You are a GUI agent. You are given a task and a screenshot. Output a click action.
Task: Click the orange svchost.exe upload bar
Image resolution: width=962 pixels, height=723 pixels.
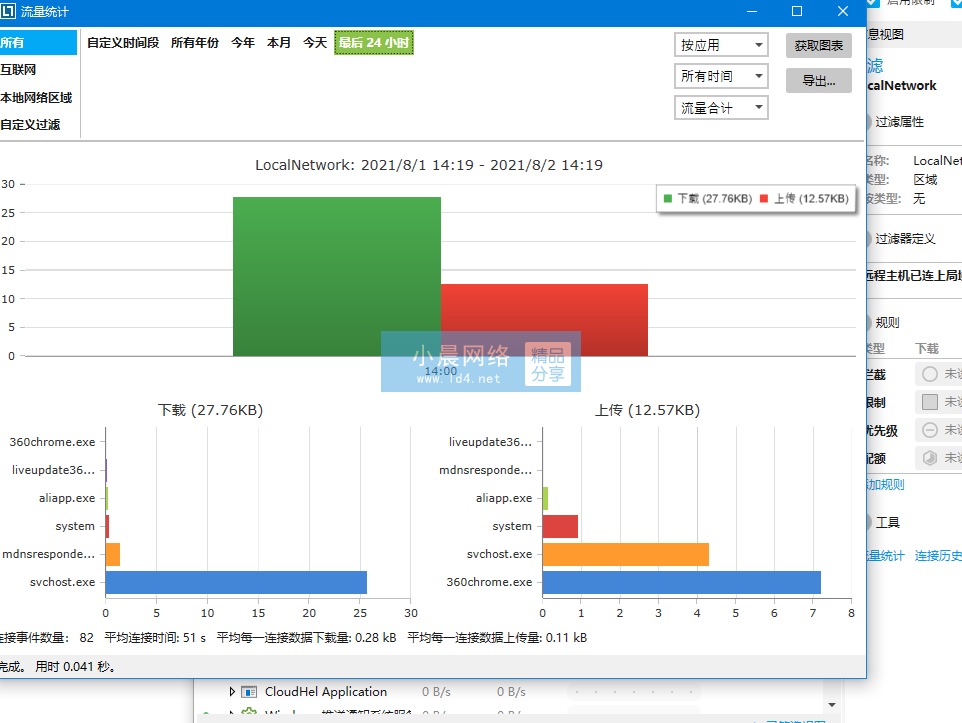coord(626,554)
